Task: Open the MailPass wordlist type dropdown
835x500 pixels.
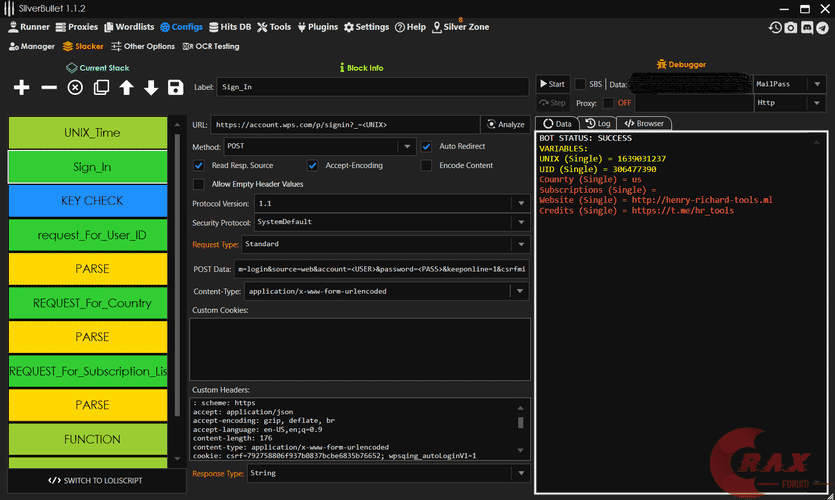Action: tap(816, 84)
